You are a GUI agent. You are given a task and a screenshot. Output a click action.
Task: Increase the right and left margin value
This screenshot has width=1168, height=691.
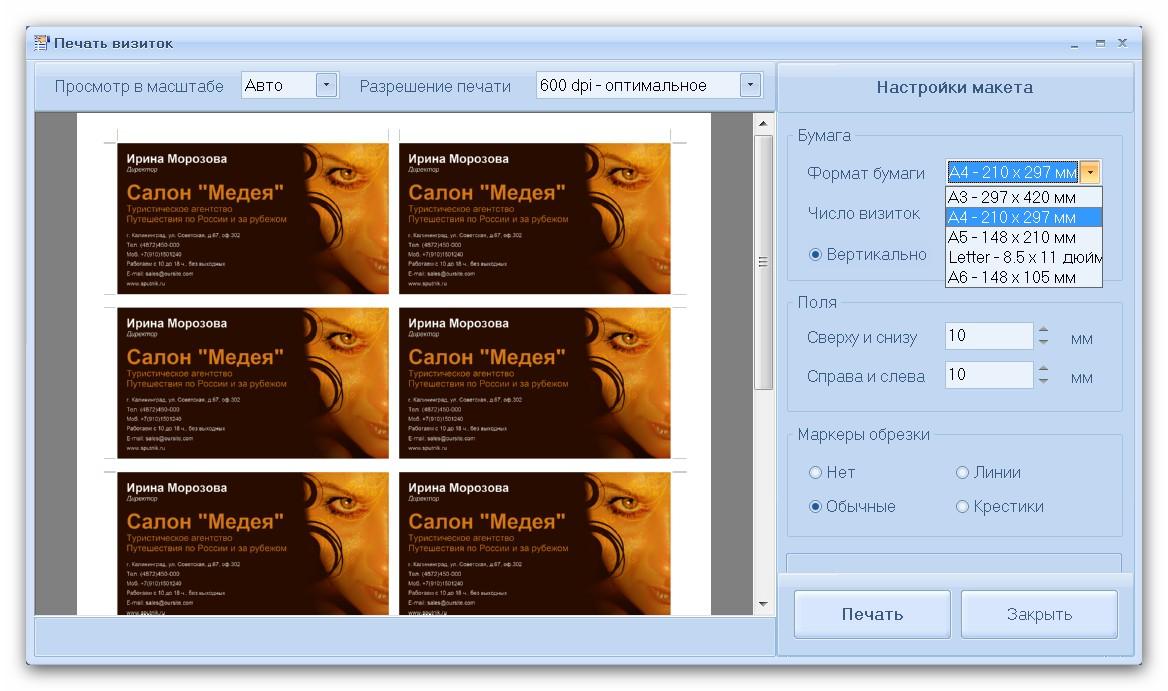(1043, 369)
